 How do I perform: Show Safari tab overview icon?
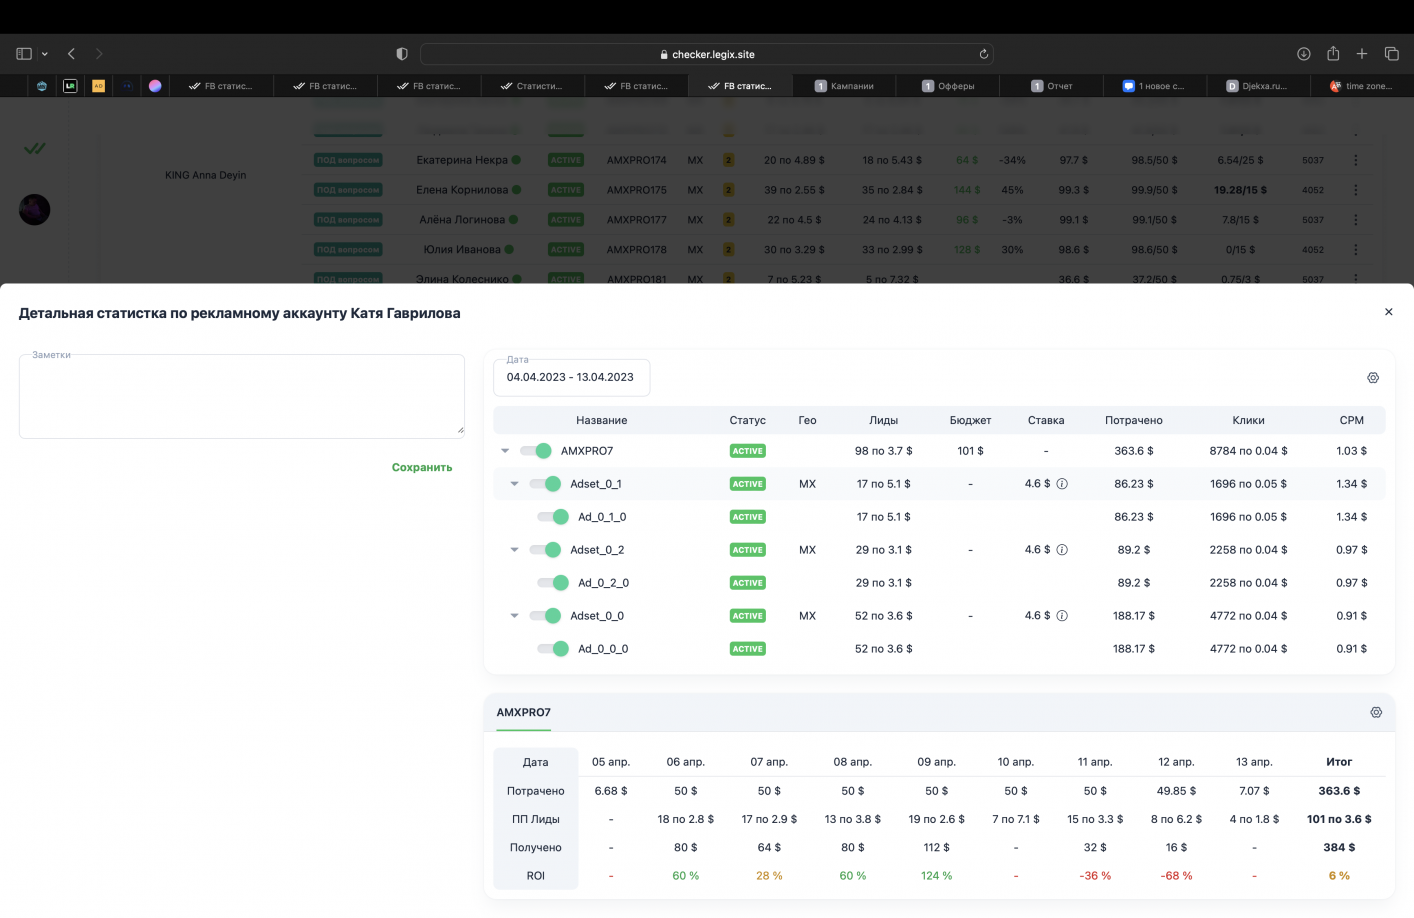pyautogui.click(x=1391, y=54)
